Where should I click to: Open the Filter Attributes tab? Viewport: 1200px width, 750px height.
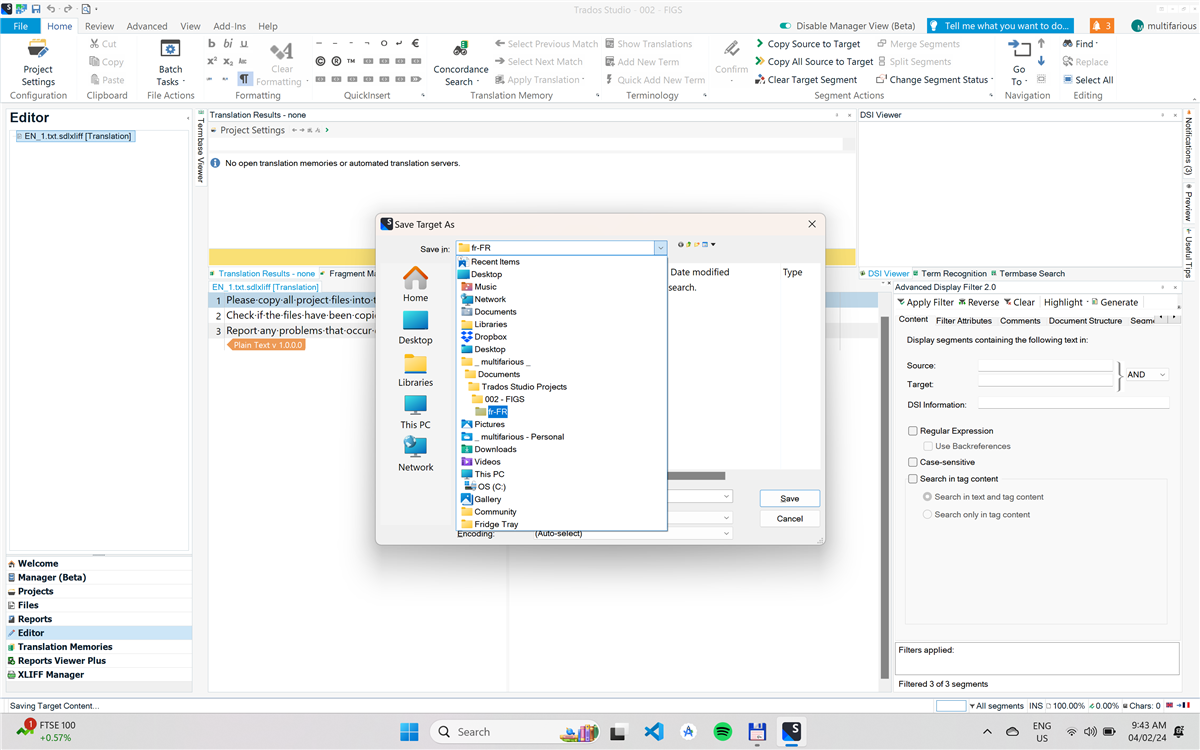coord(964,321)
